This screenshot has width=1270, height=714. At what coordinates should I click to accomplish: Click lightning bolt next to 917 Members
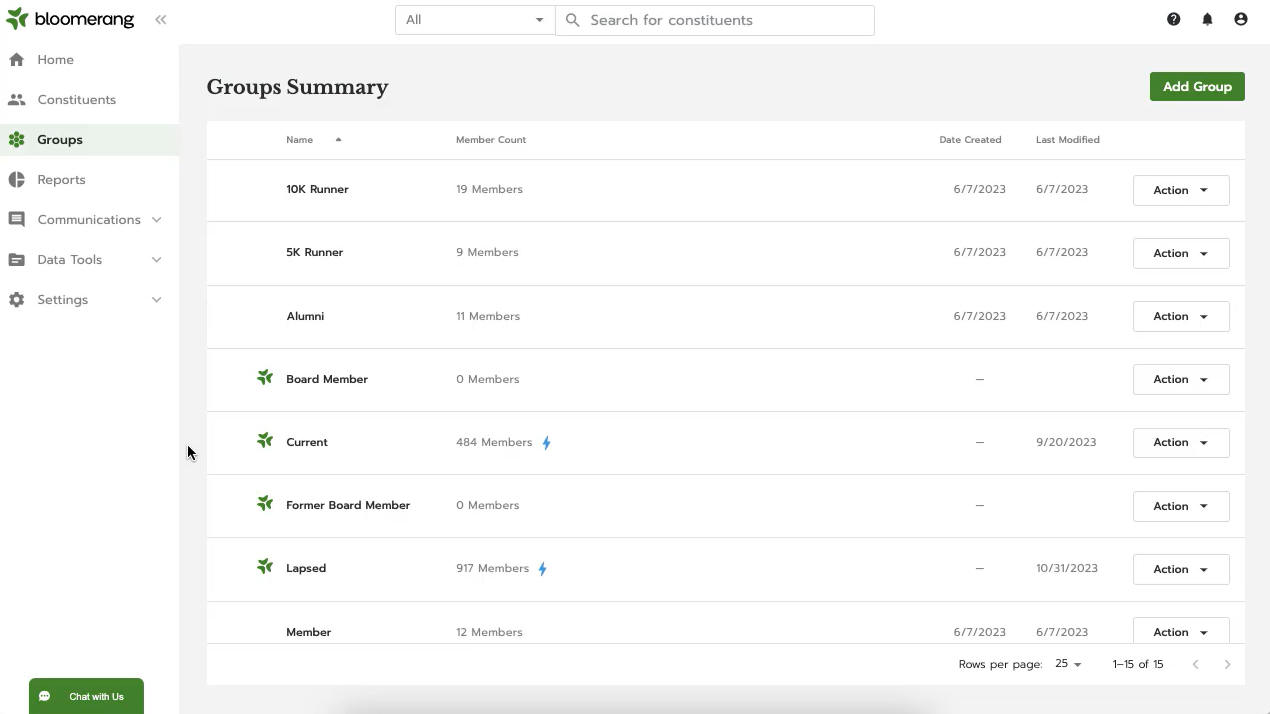[542, 569]
